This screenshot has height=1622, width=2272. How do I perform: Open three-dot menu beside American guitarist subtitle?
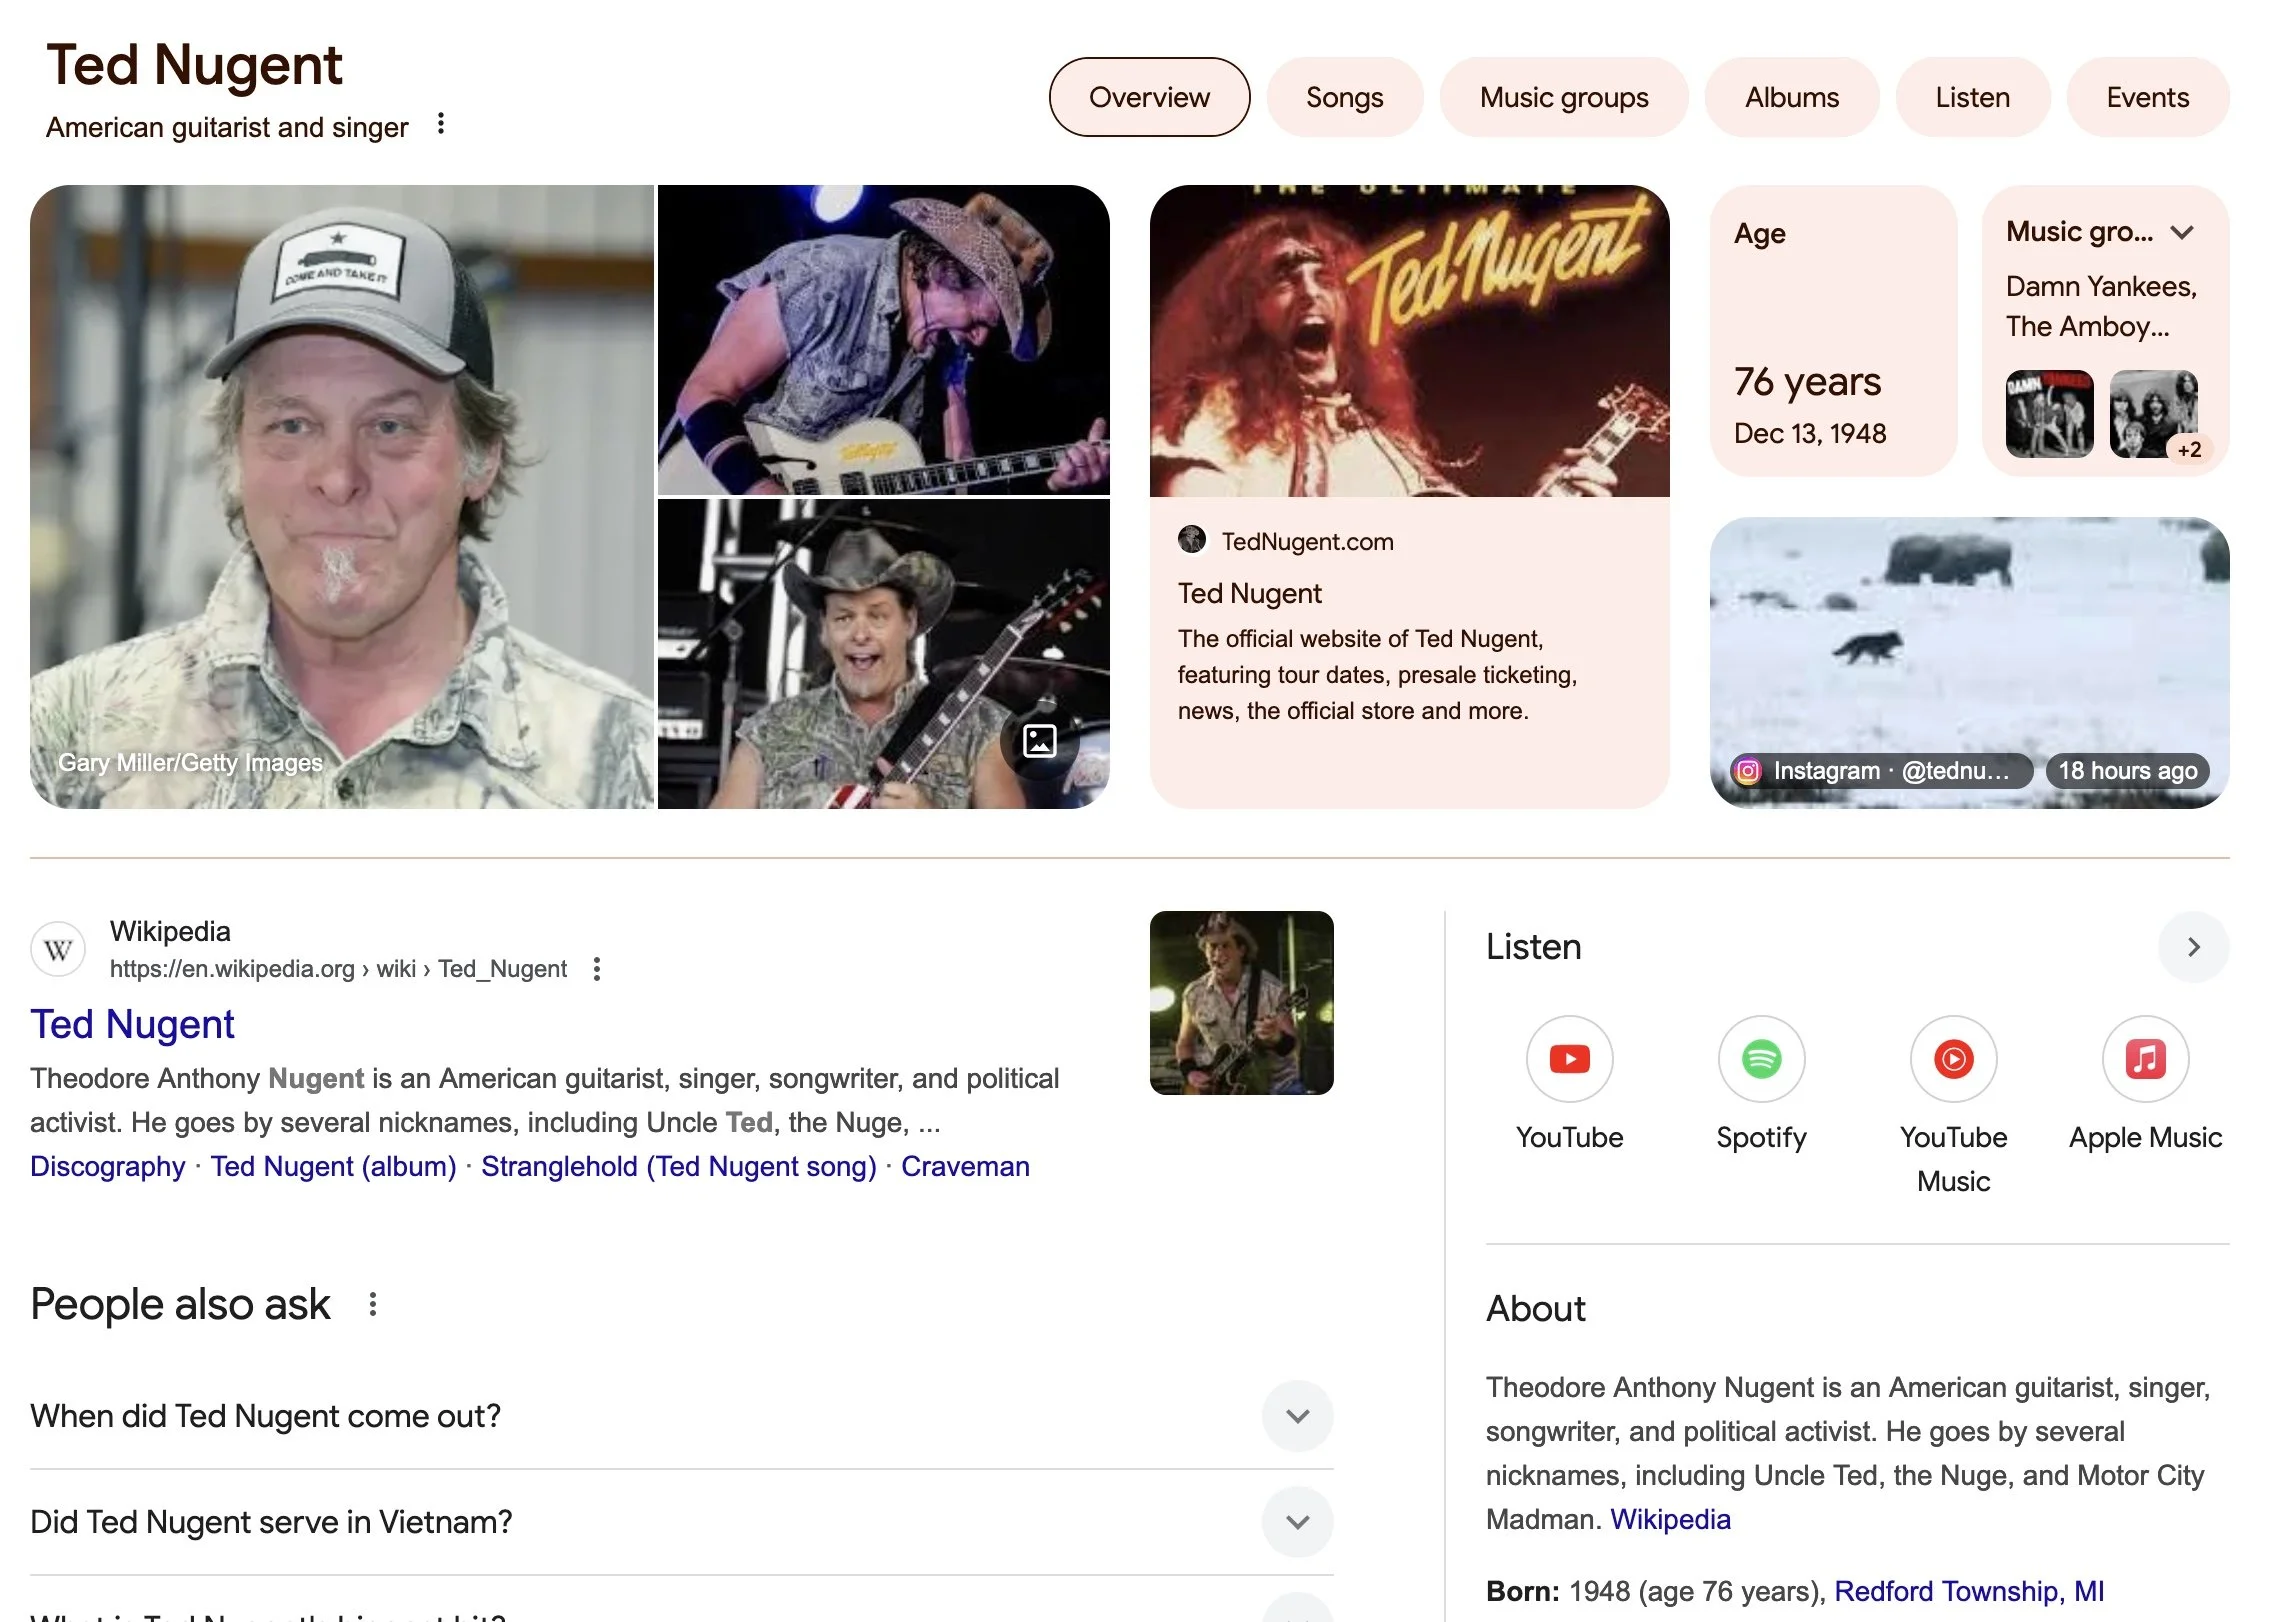click(x=441, y=125)
